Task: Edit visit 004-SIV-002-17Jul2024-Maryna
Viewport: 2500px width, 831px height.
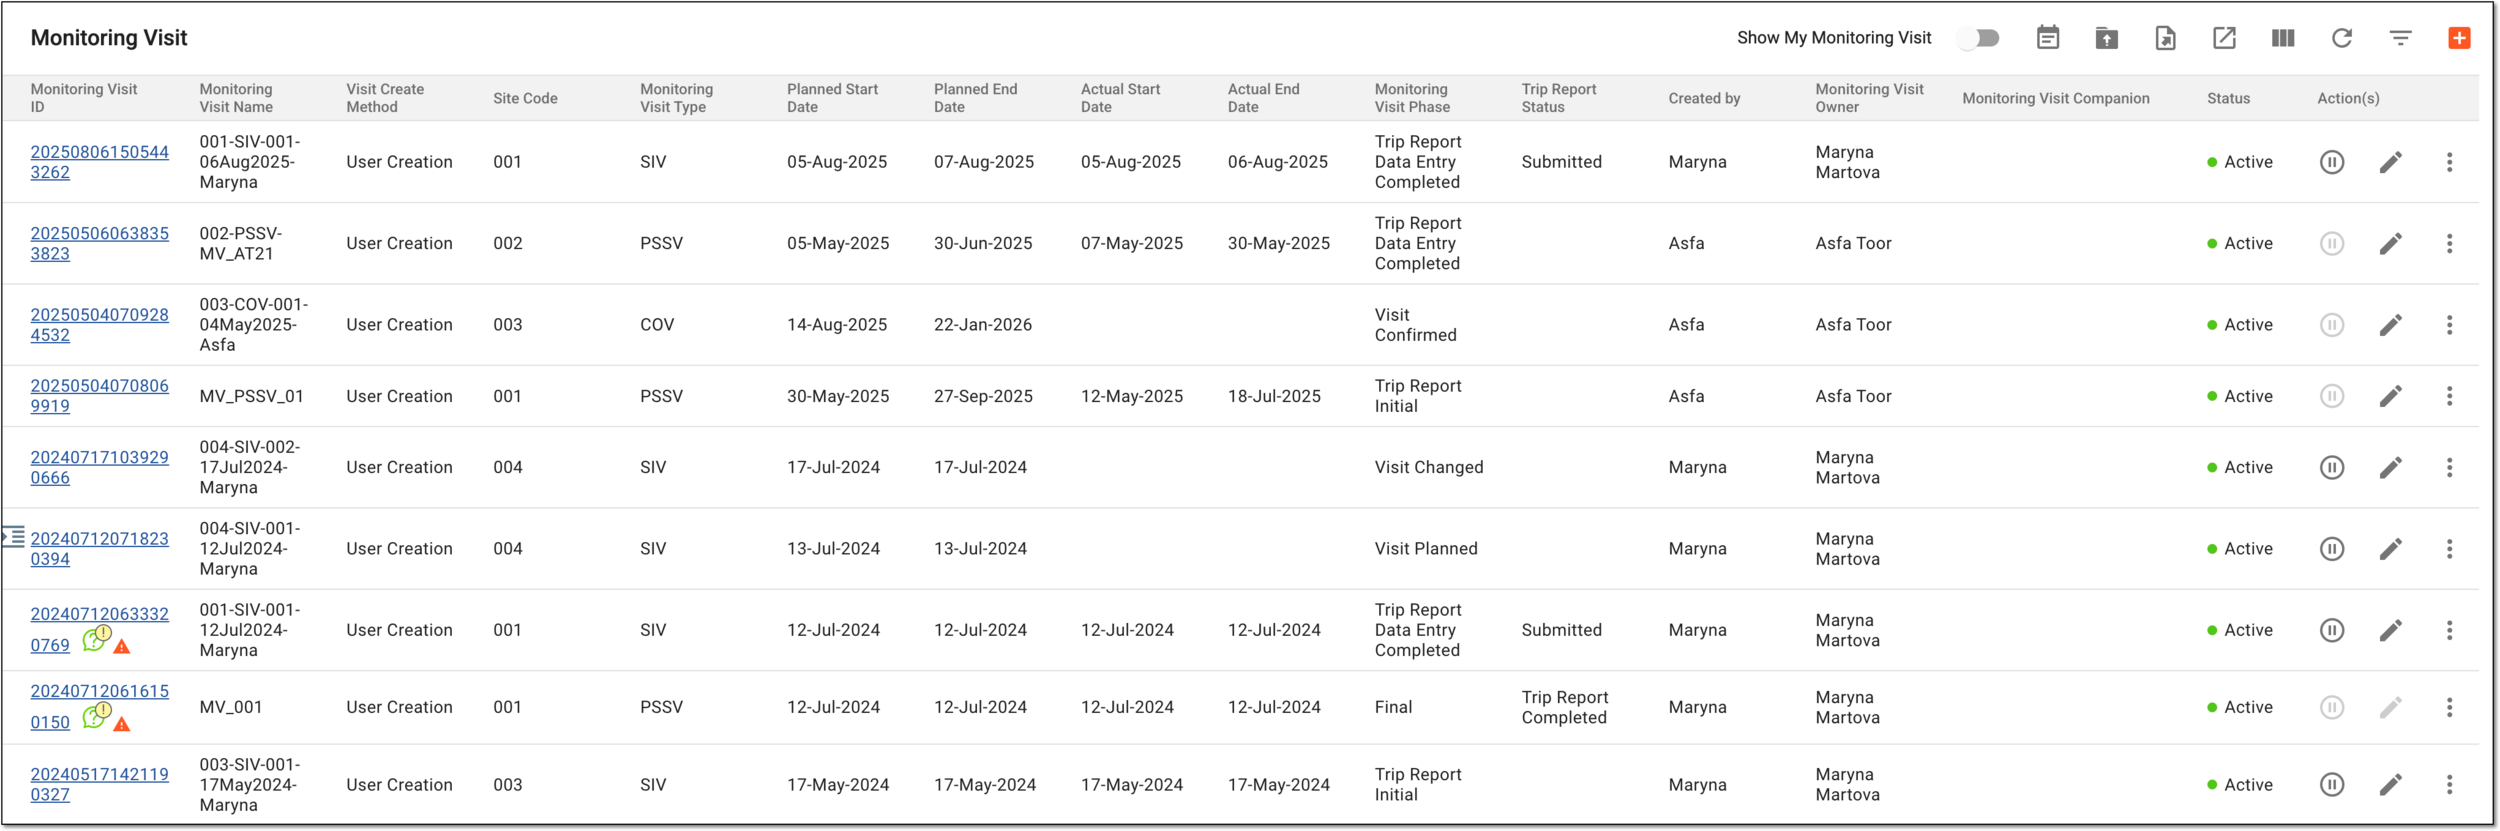Action: [2391, 467]
